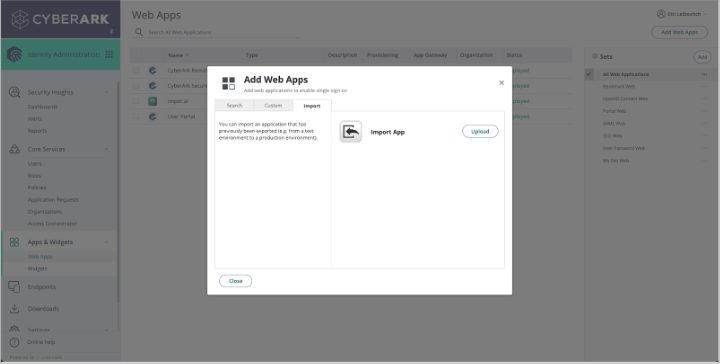Check the CyberArk Secure row checkbox
The width and height of the screenshot is (721, 364).
click(136, 85)
